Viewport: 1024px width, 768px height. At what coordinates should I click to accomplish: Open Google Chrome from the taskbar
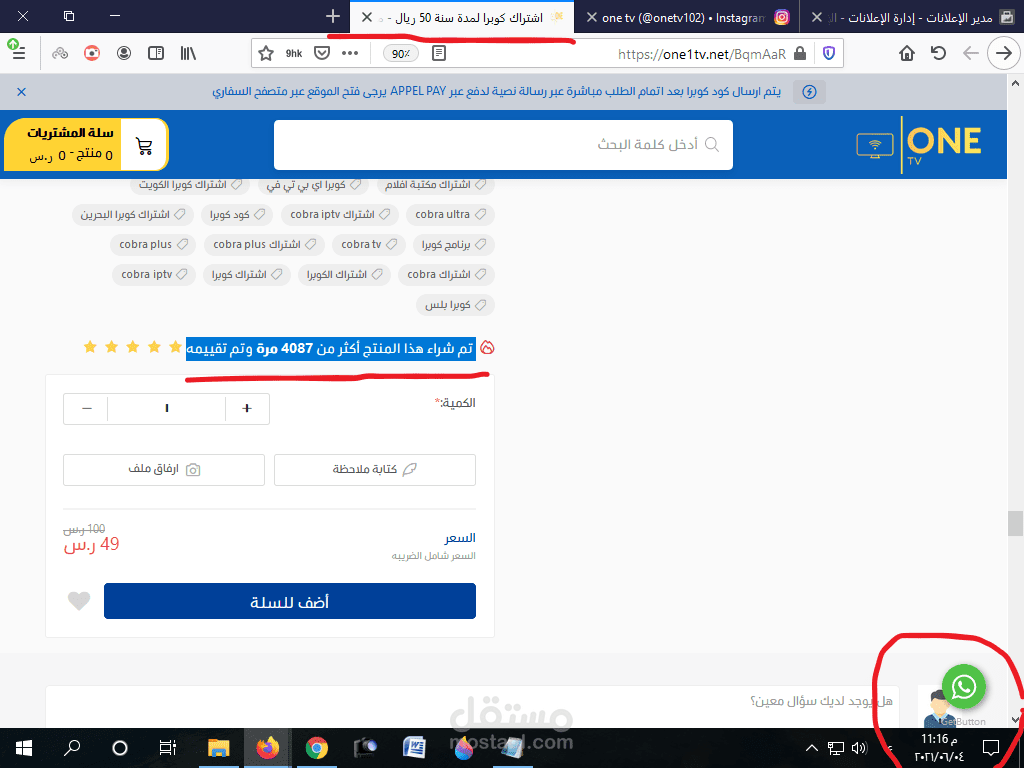(x=317, y=748)
